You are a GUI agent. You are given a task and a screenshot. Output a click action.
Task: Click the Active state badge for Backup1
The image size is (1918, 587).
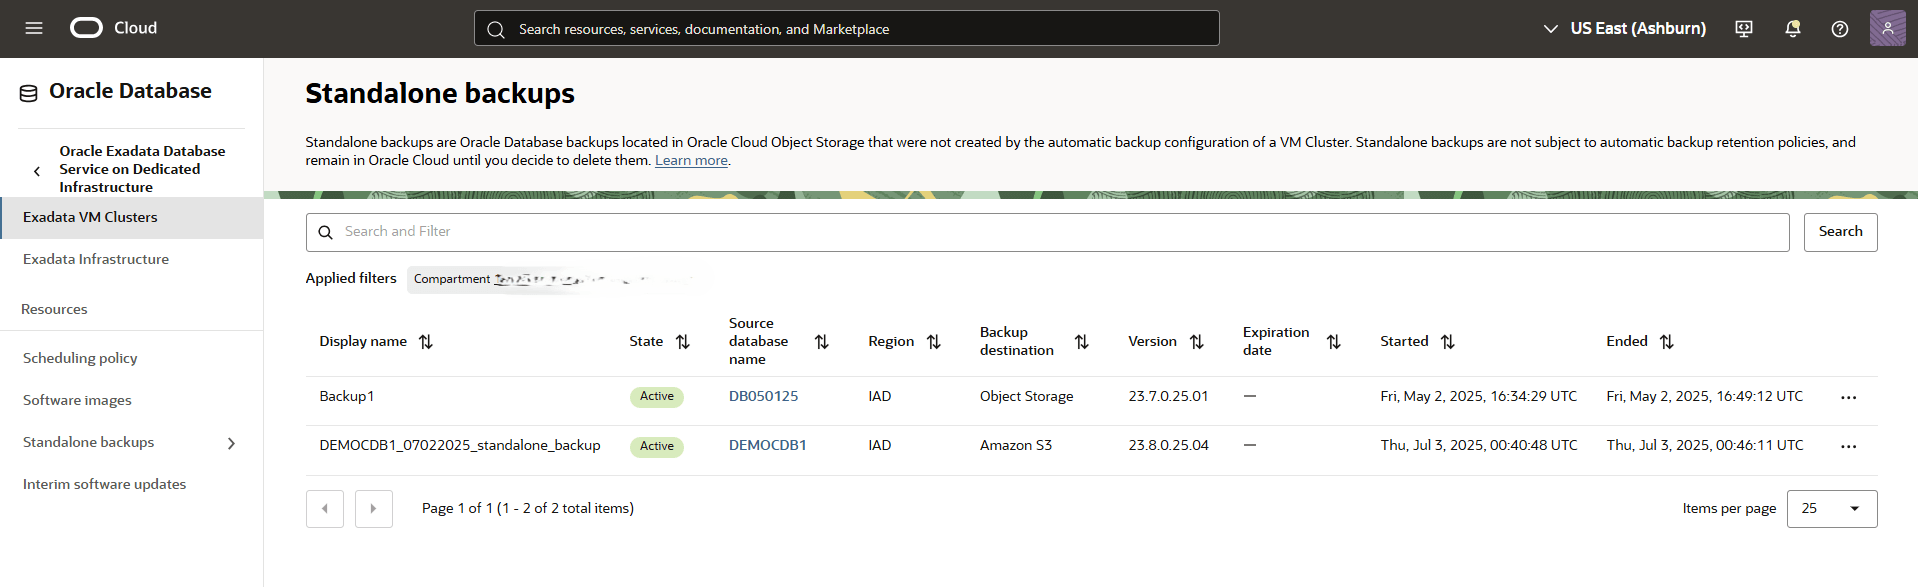(657, 397)
